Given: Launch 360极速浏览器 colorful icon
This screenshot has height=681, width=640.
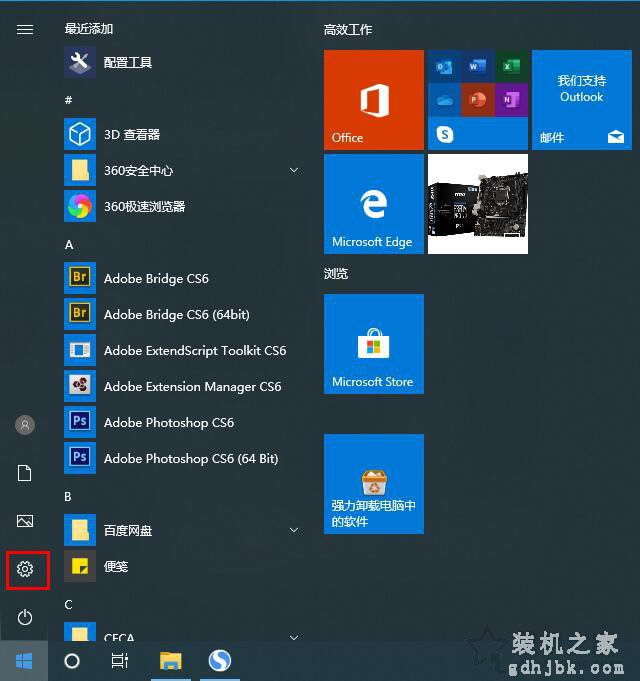Looking at the screenshot, I should 80,206.
